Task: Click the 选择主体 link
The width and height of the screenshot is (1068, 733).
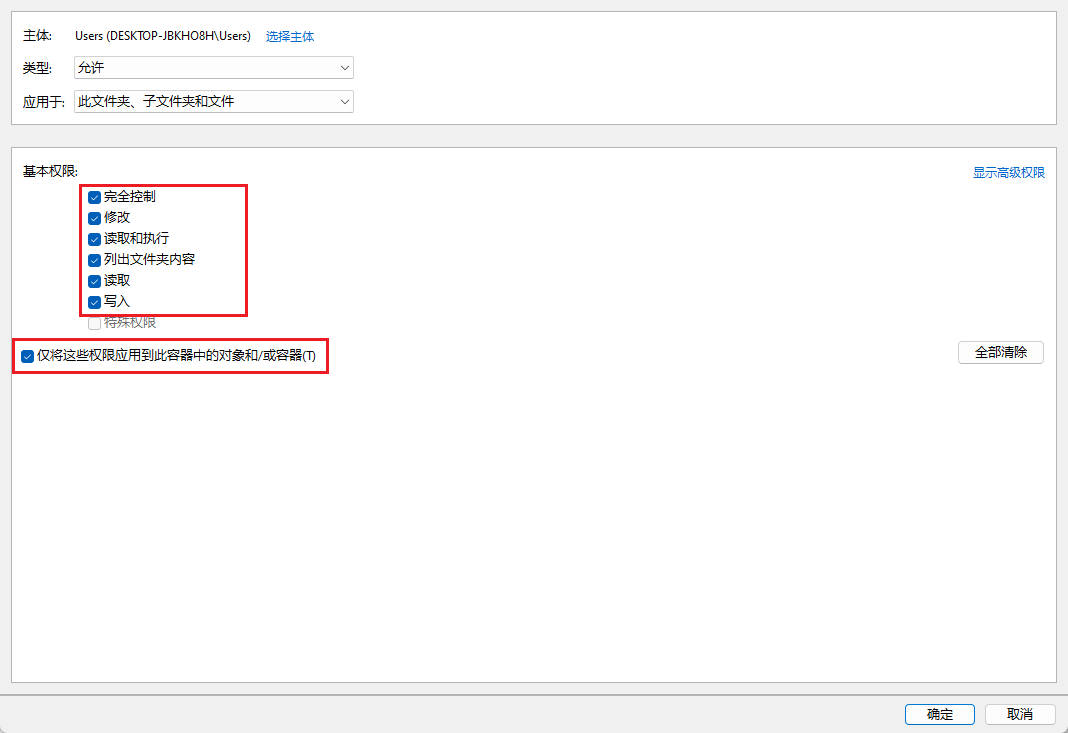Action: (x=290, y=36)
